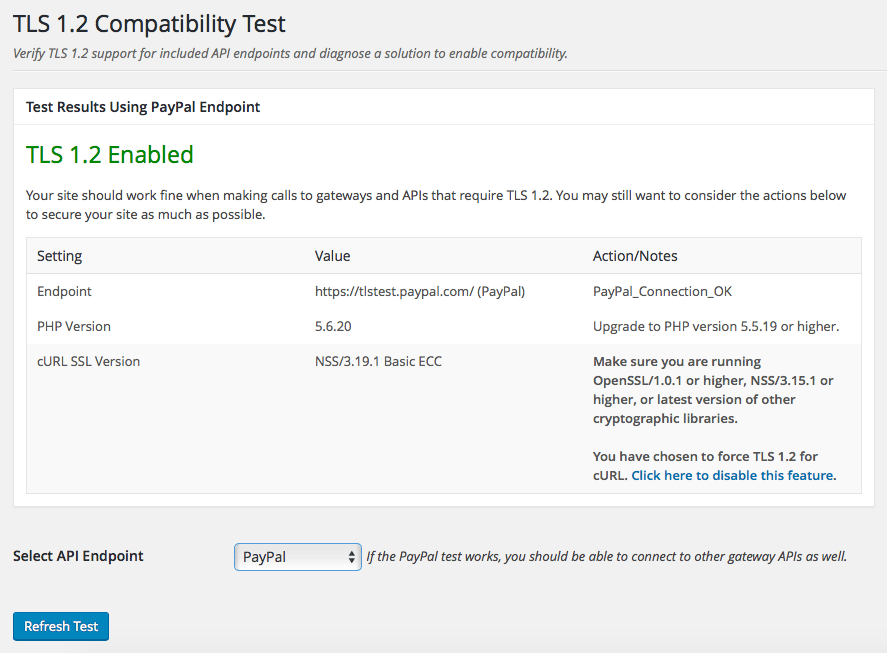Click the 'Click here to disable this feature' link

(733, 476)
